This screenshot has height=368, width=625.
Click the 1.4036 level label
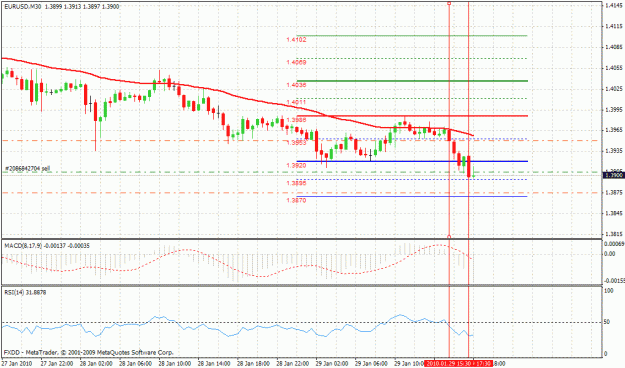point(296,85)
